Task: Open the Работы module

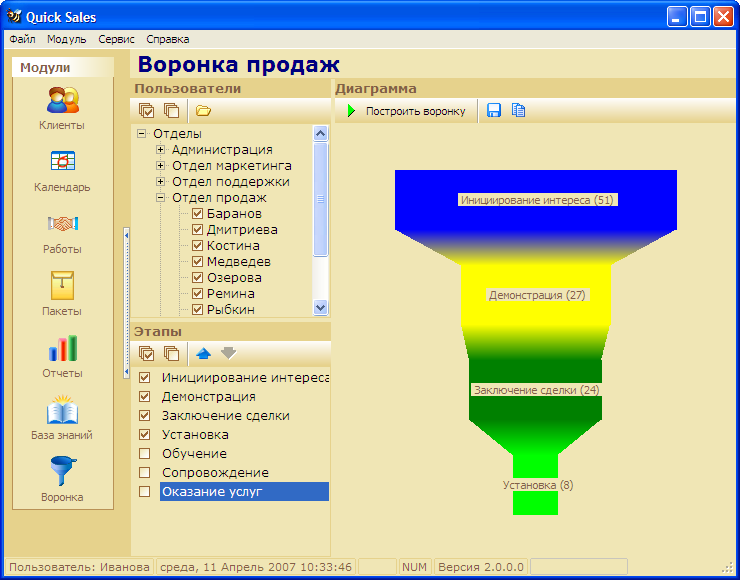Action: coord(62,234)
